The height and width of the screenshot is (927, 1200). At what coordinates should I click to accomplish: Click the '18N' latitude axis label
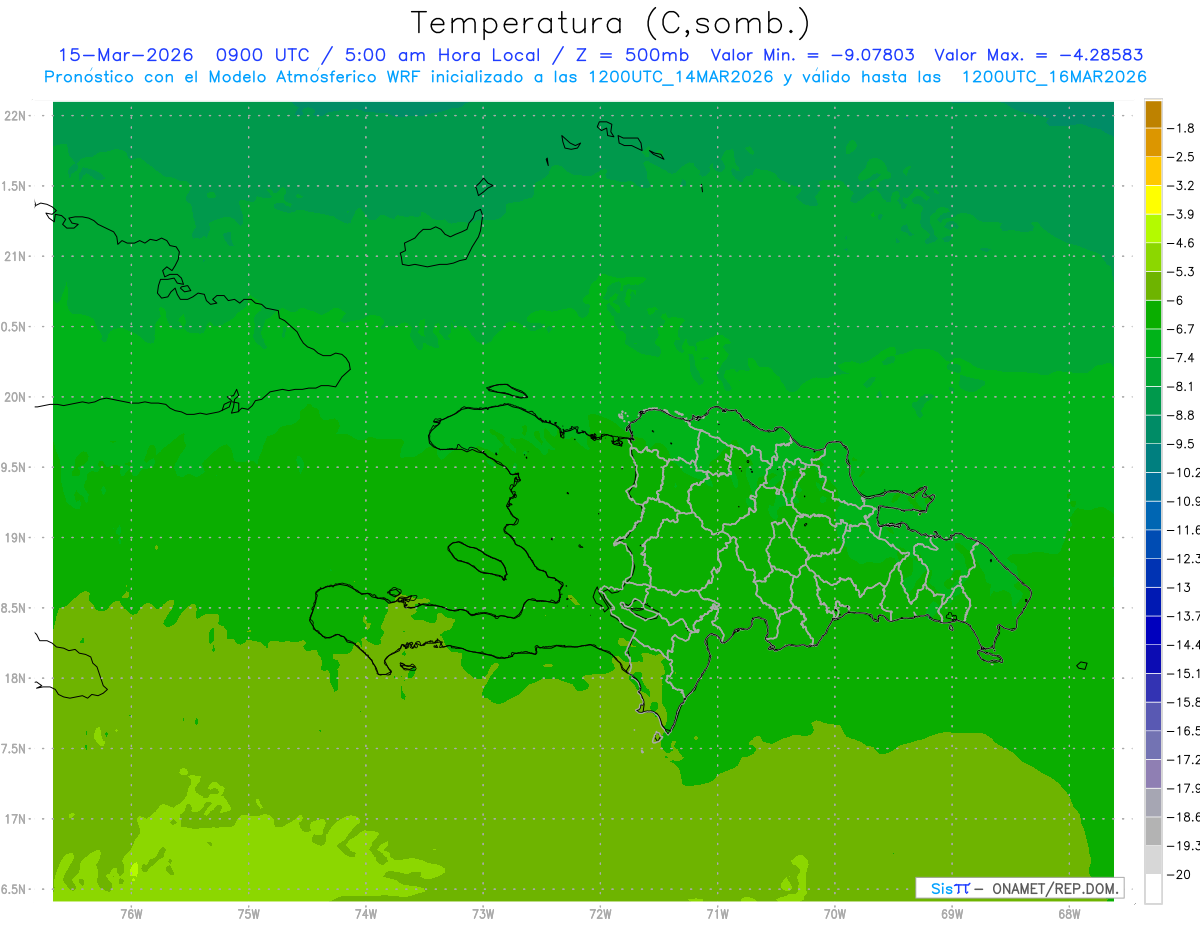pos(17,678)
